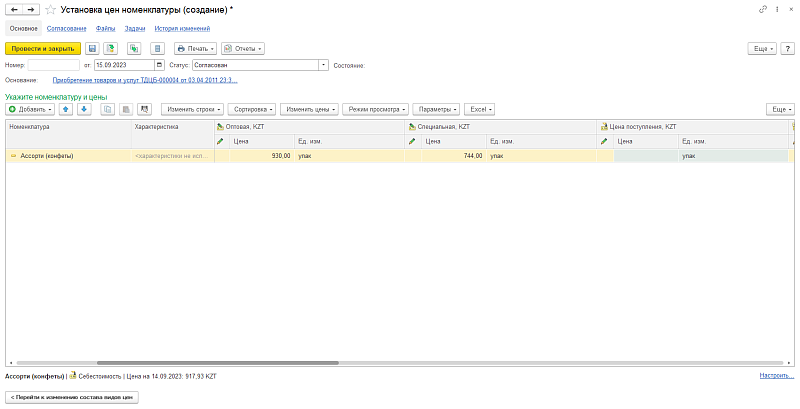Open the История изменений tab

182,29
